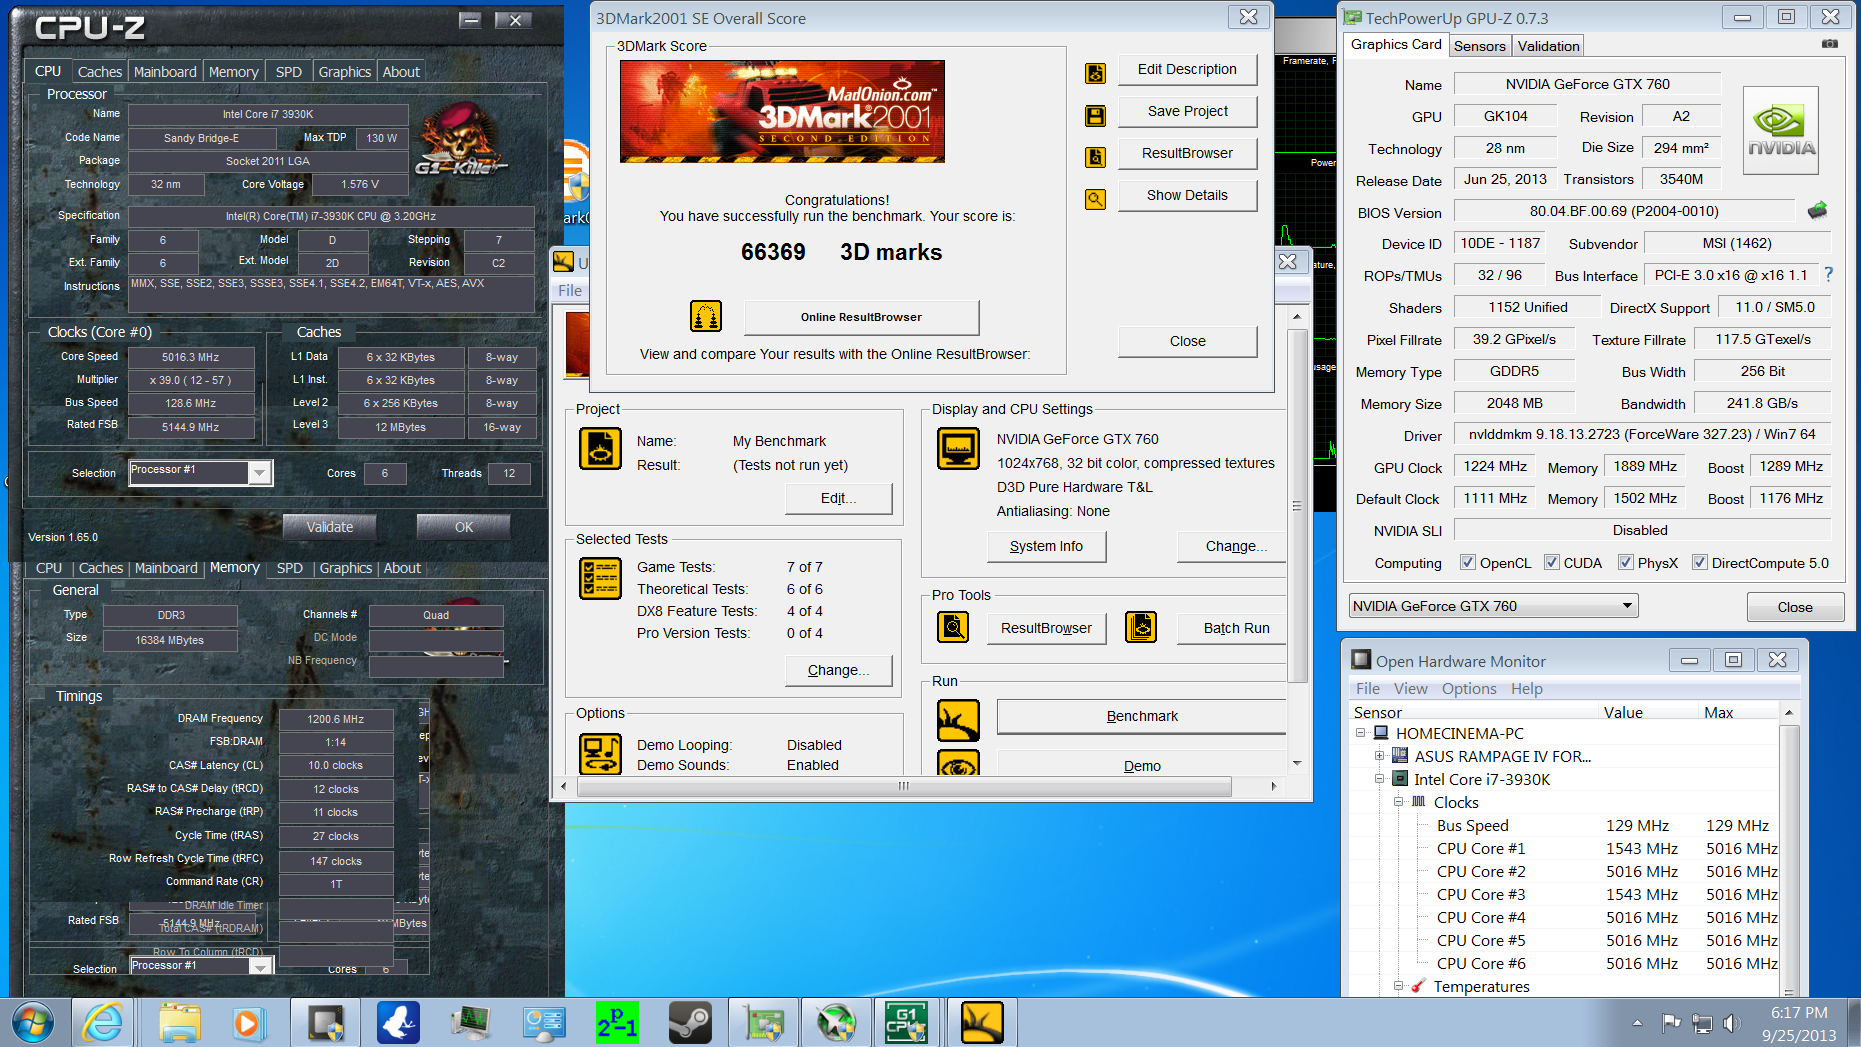This screenshot has width=1861, height=1047.
Task: Open Windows Explorer folder on taskbar
Action: [x=180, y=1023]
